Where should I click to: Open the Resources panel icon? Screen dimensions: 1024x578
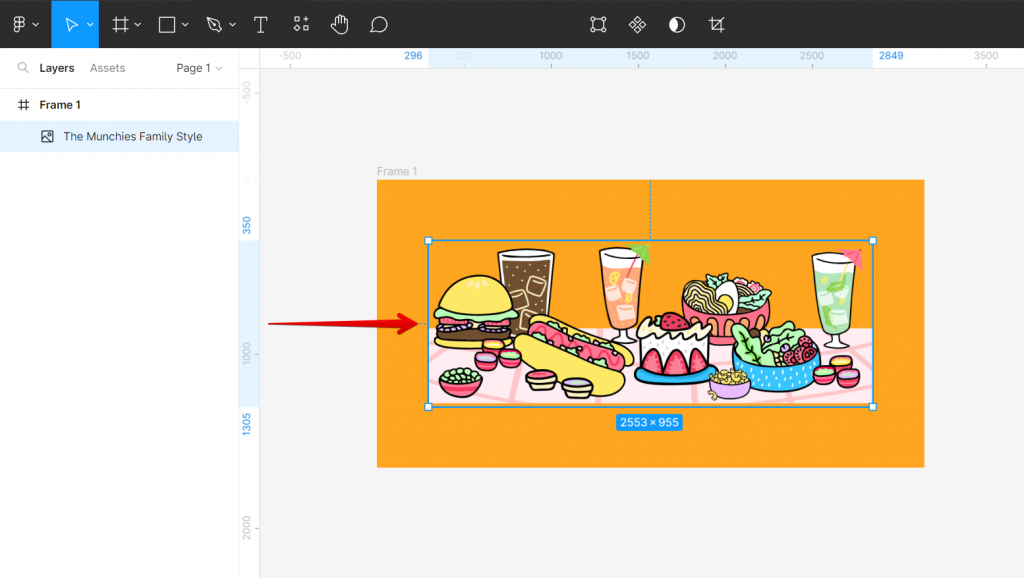tap(300, 24)
